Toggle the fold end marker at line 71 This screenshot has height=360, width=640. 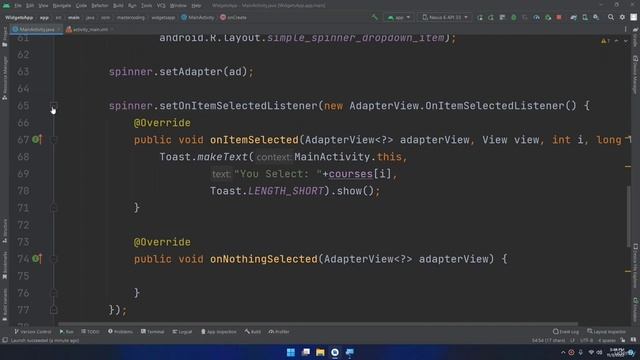53,208
